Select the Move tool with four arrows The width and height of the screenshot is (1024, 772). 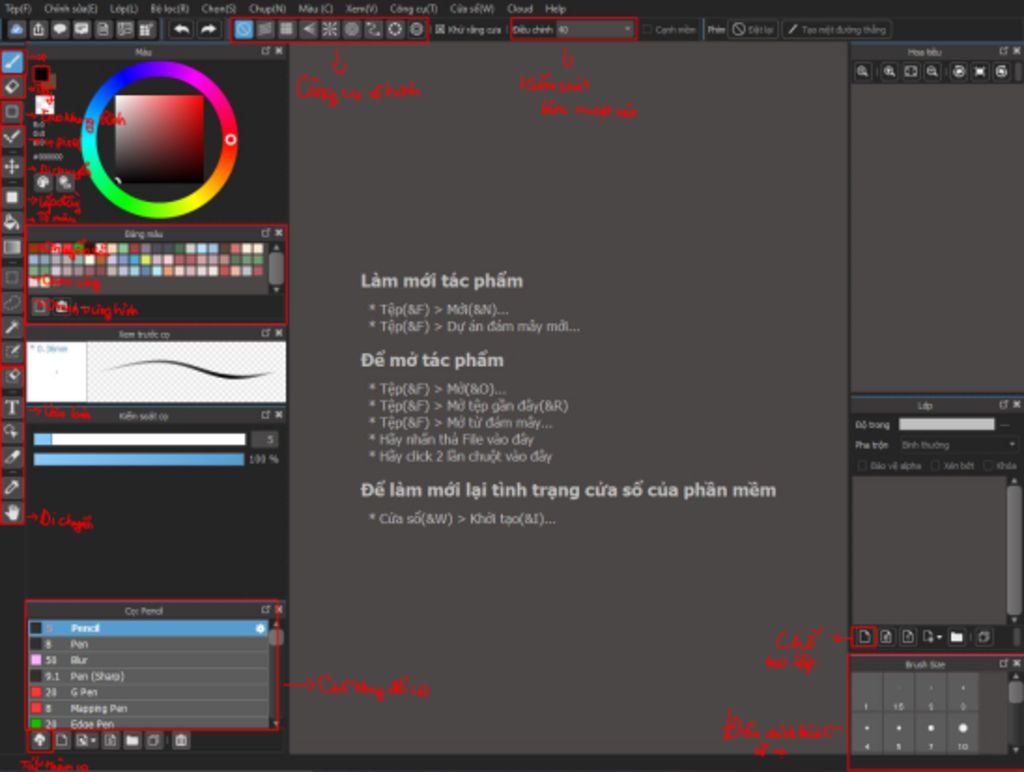[12, 167]
